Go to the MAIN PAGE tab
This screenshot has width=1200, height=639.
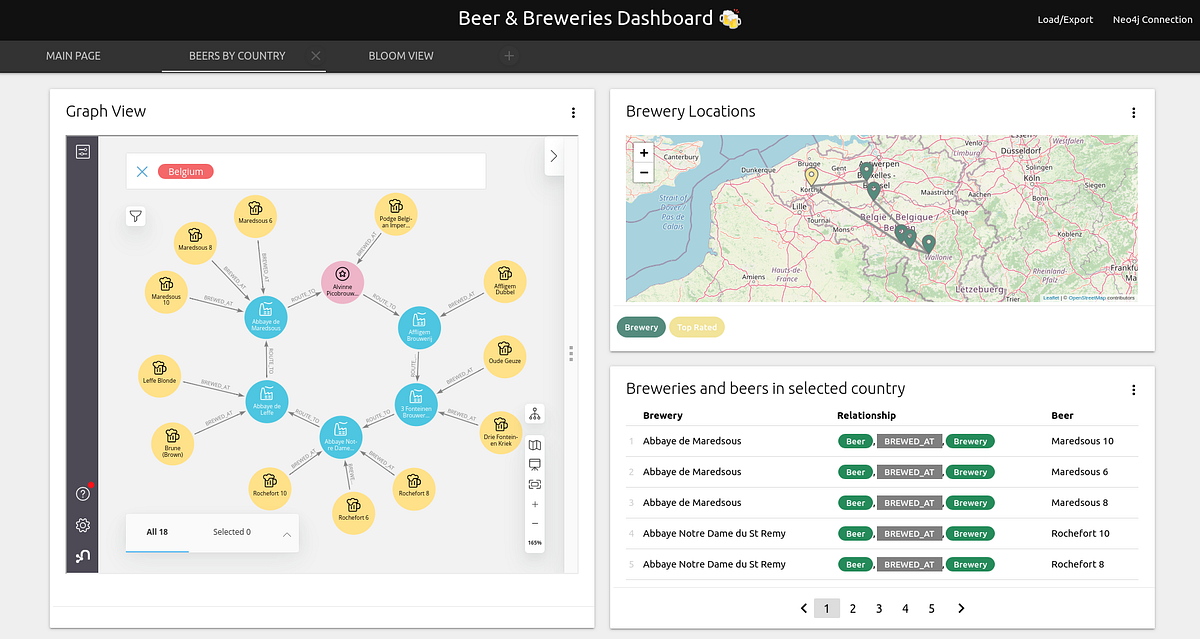(x=73, y=56)
